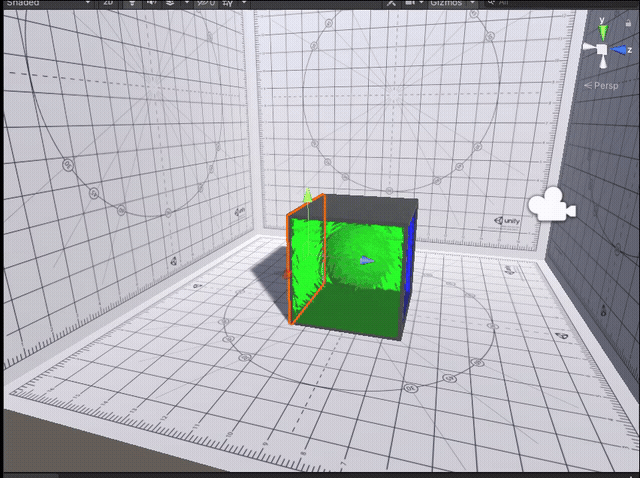Image resolution: width=640 pixels, height=478 pixels.
Task: Select the white camera gizmo icon
Action: pos(552,204)
